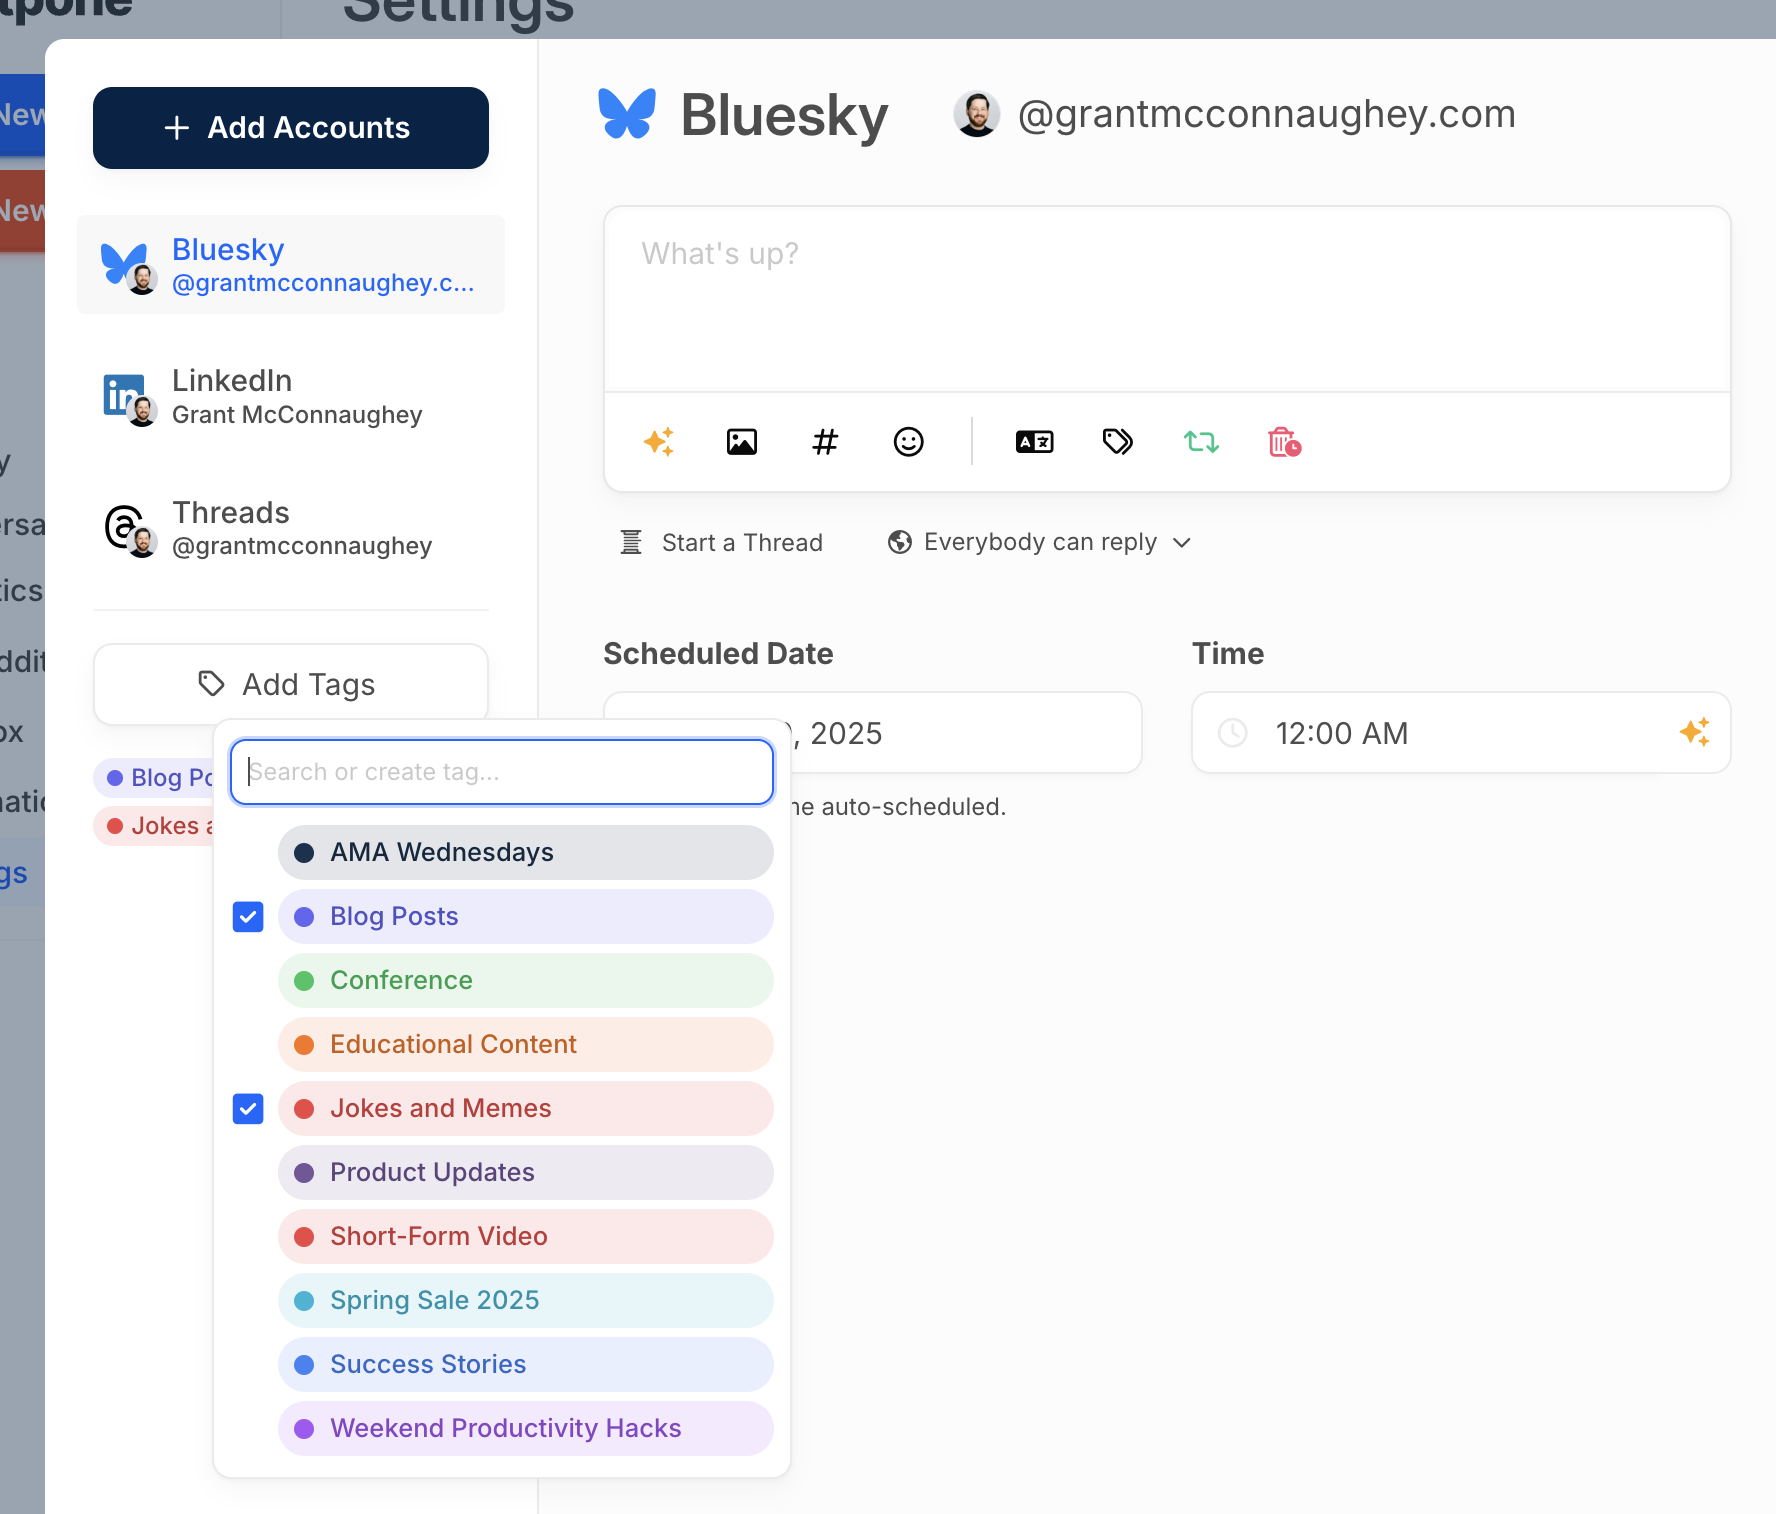Click the Bluesky butterfly logo in header
The width and height of the screenshot is (1776, 1514).
tap(627, 113)
